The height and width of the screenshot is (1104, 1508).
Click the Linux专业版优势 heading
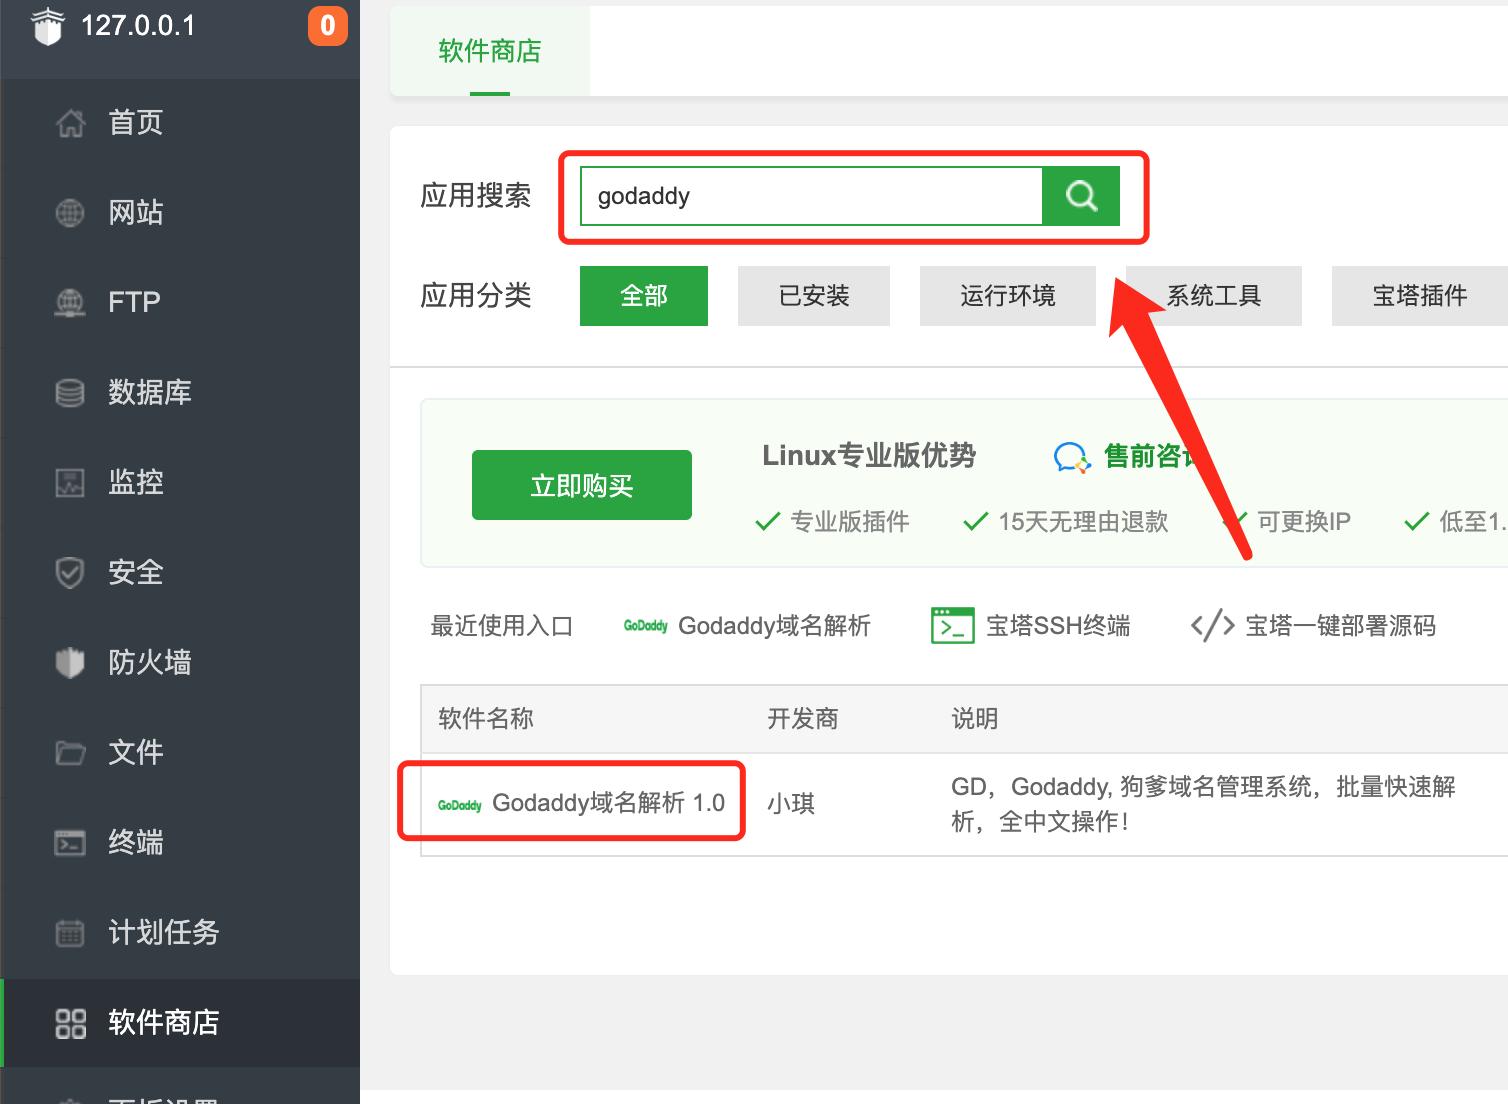point(869,456)
